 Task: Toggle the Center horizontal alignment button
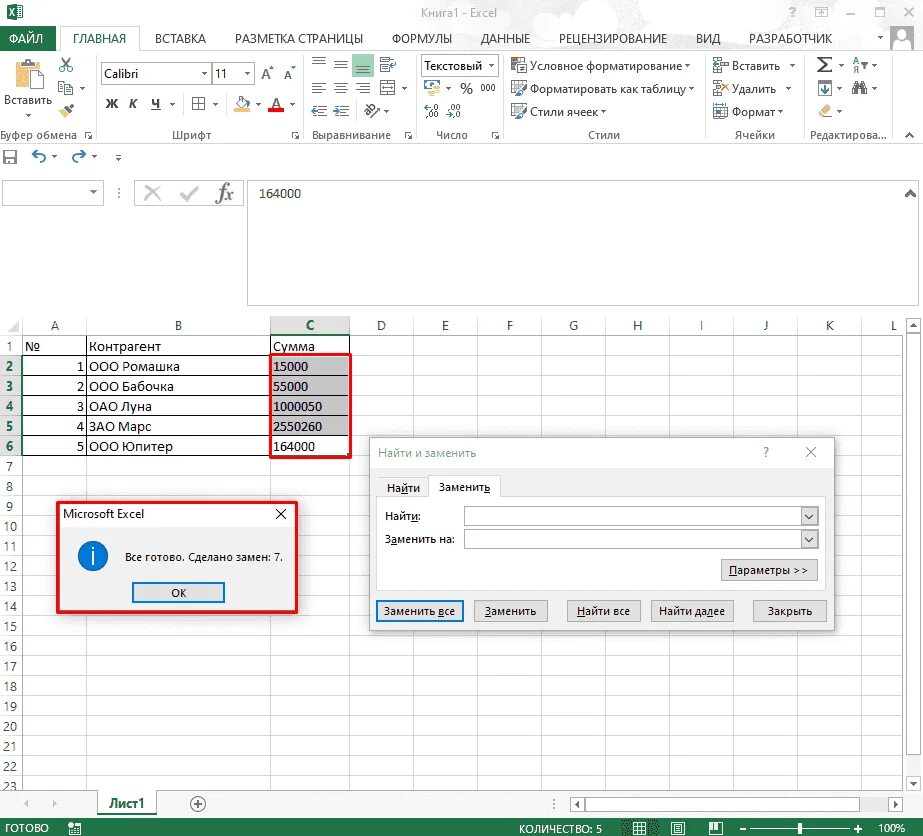click(341, 88)
